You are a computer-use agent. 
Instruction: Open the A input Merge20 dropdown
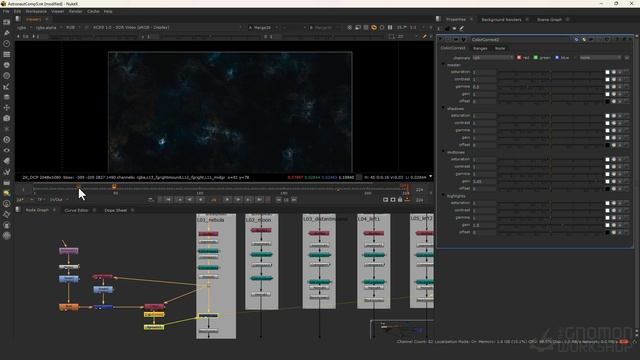[x=264, y=27]
